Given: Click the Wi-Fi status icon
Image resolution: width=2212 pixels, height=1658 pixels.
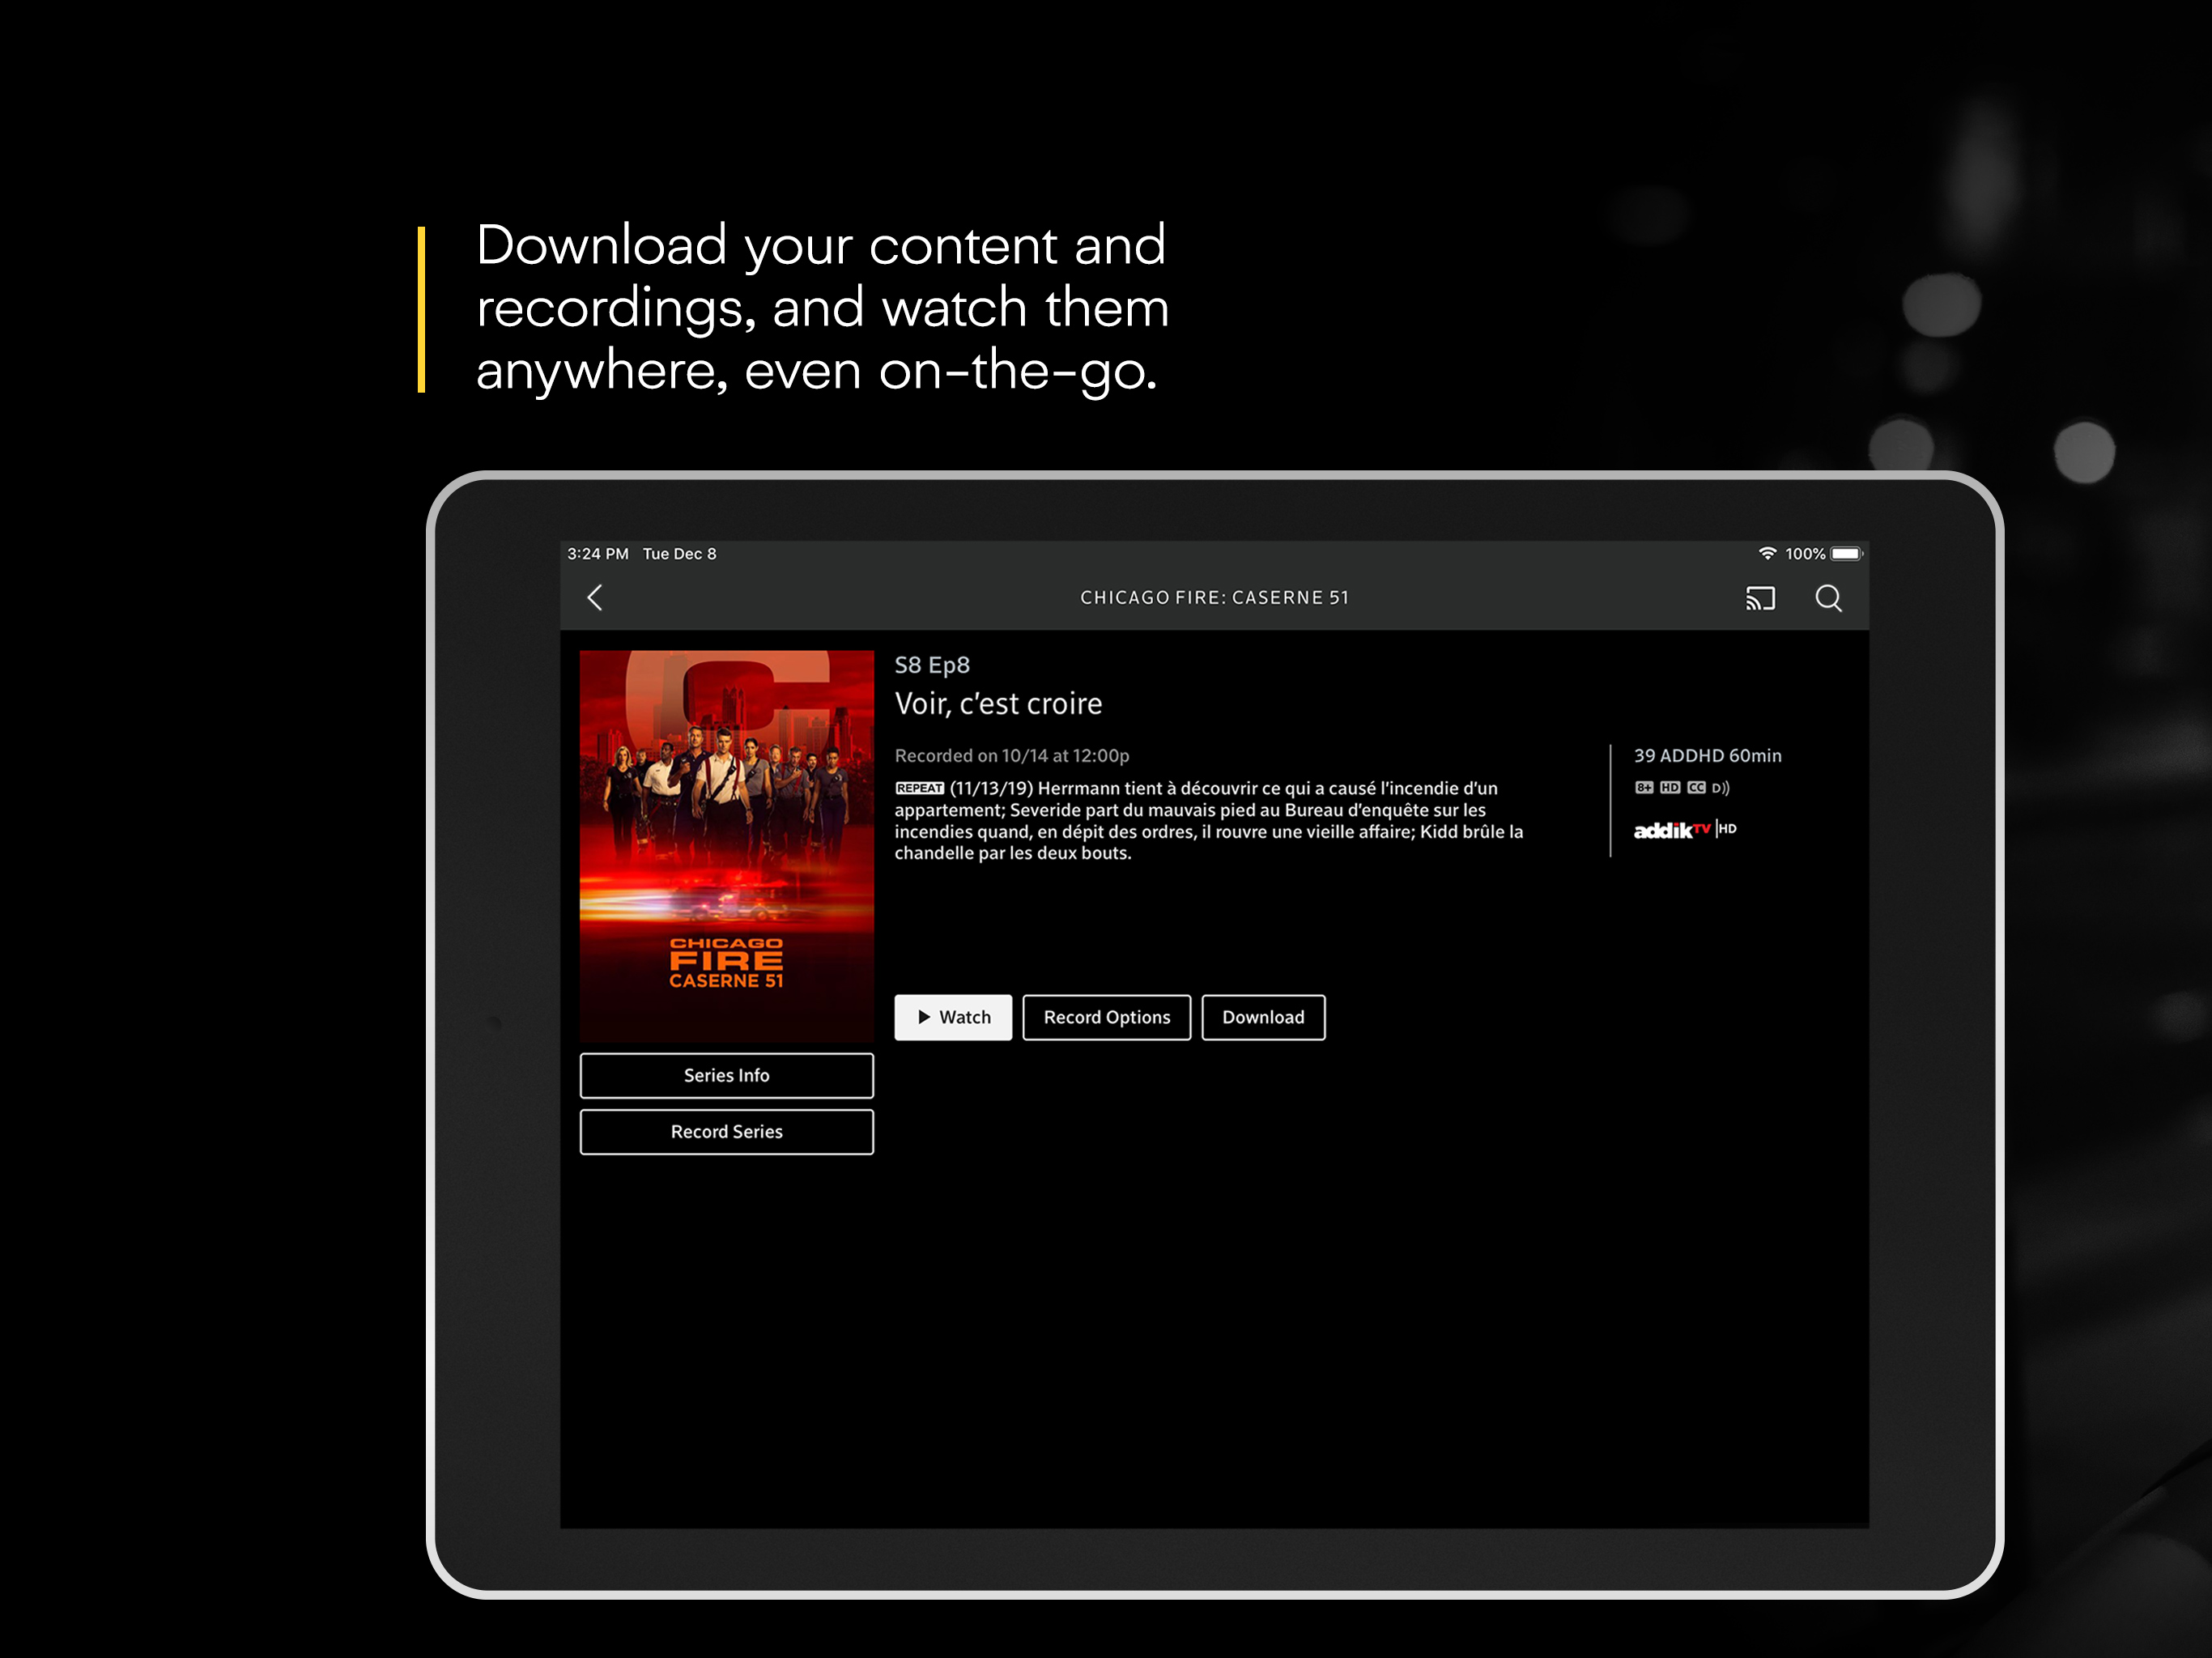Looking at the screenshot, I should coord(1767,553).
